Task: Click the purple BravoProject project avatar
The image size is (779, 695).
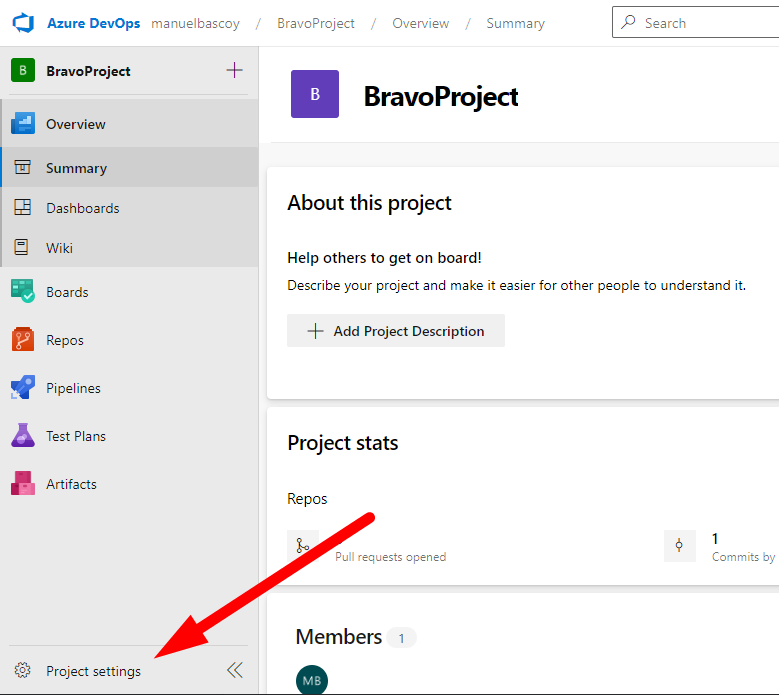Action: [315, 94]
